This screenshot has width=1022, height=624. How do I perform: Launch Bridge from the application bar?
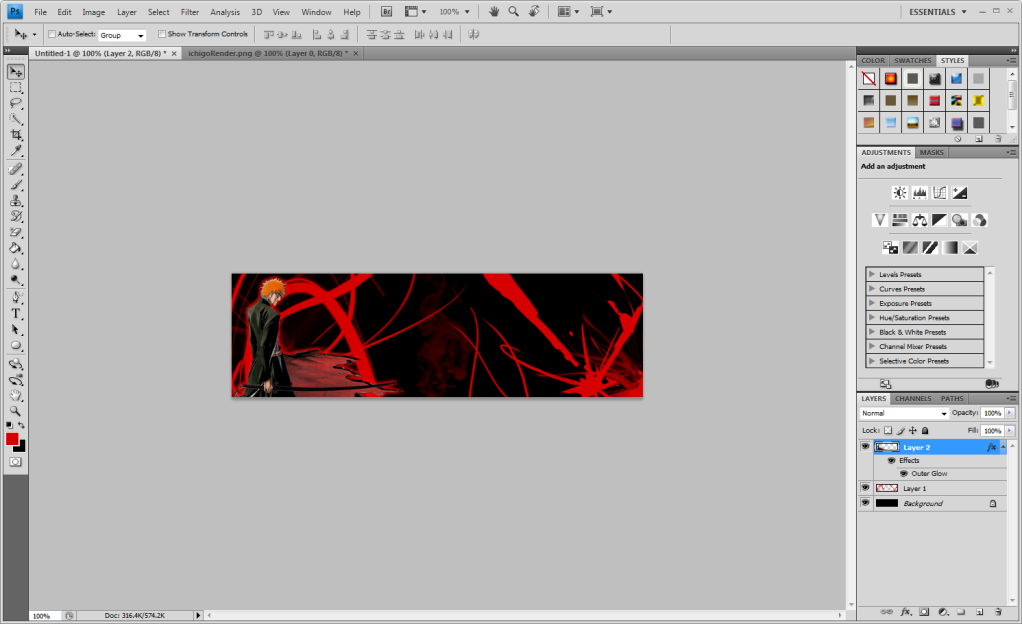pos(386,12)
